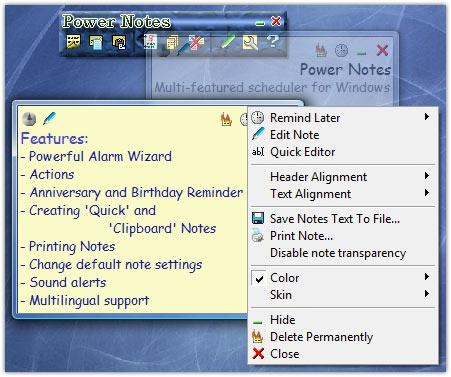Choose Close in the context menu
451x377 pixels.
343,354
